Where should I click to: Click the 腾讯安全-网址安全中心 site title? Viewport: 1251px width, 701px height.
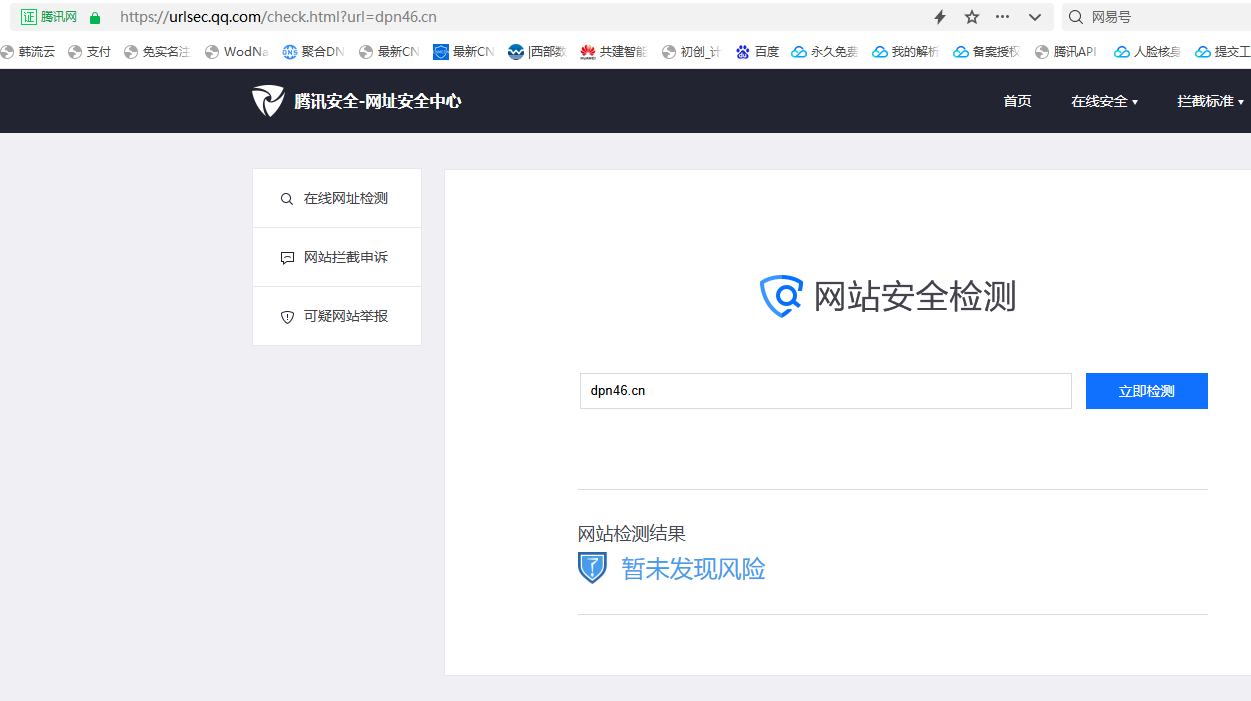pos(378,101)
